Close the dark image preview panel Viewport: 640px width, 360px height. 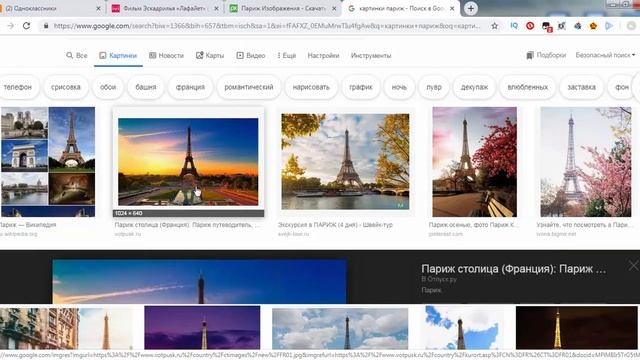633,265
